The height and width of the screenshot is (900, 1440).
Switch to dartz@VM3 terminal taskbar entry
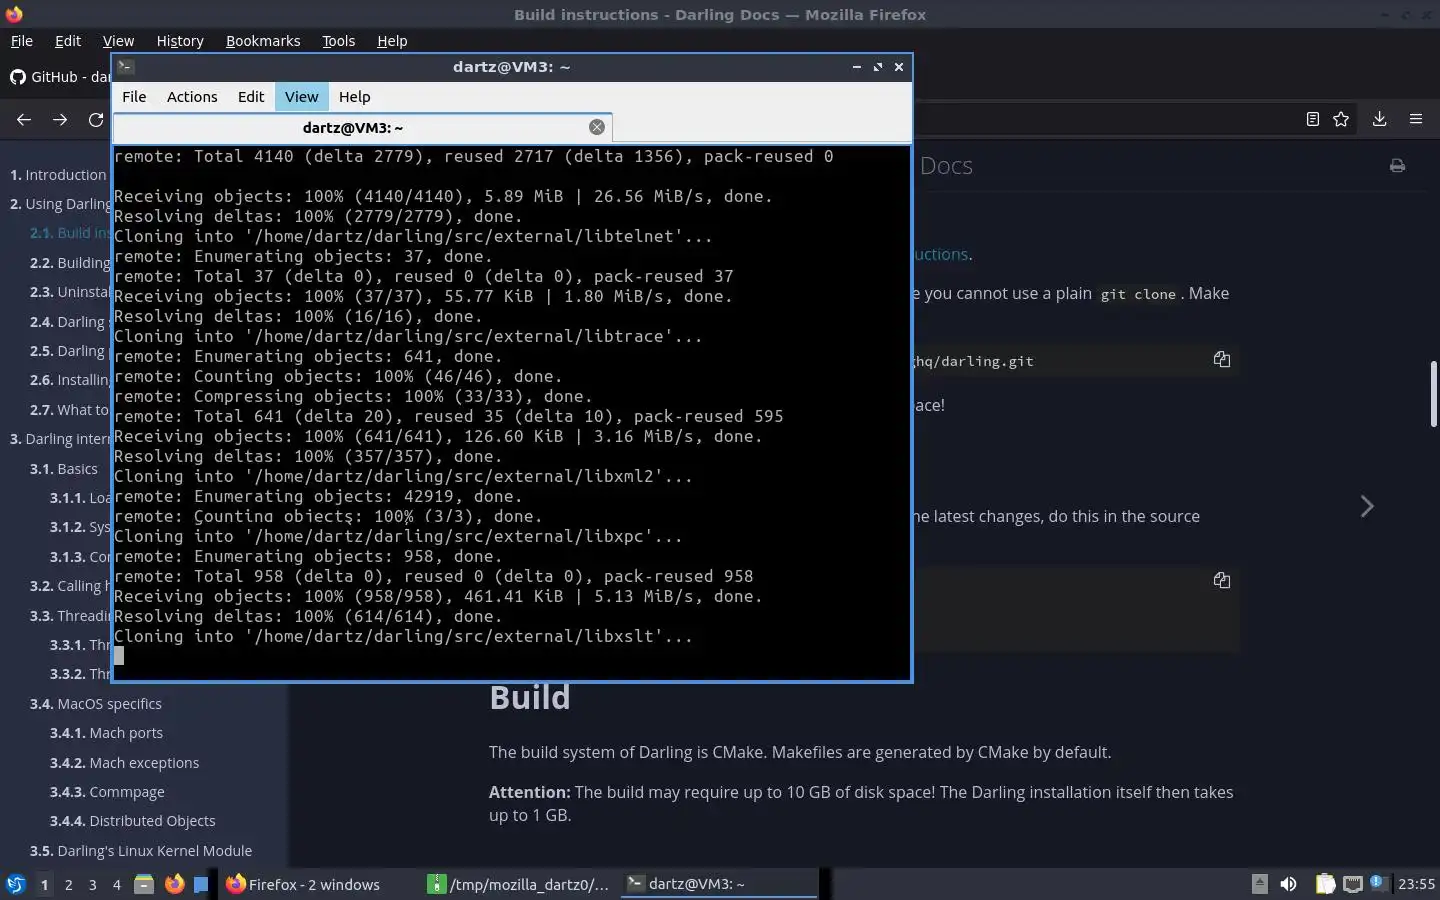pos(718,884)
